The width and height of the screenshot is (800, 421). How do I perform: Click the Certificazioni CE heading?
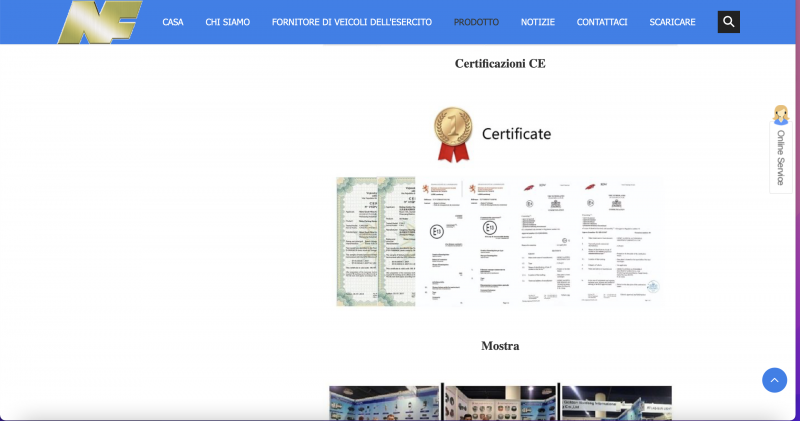(500, 63)
